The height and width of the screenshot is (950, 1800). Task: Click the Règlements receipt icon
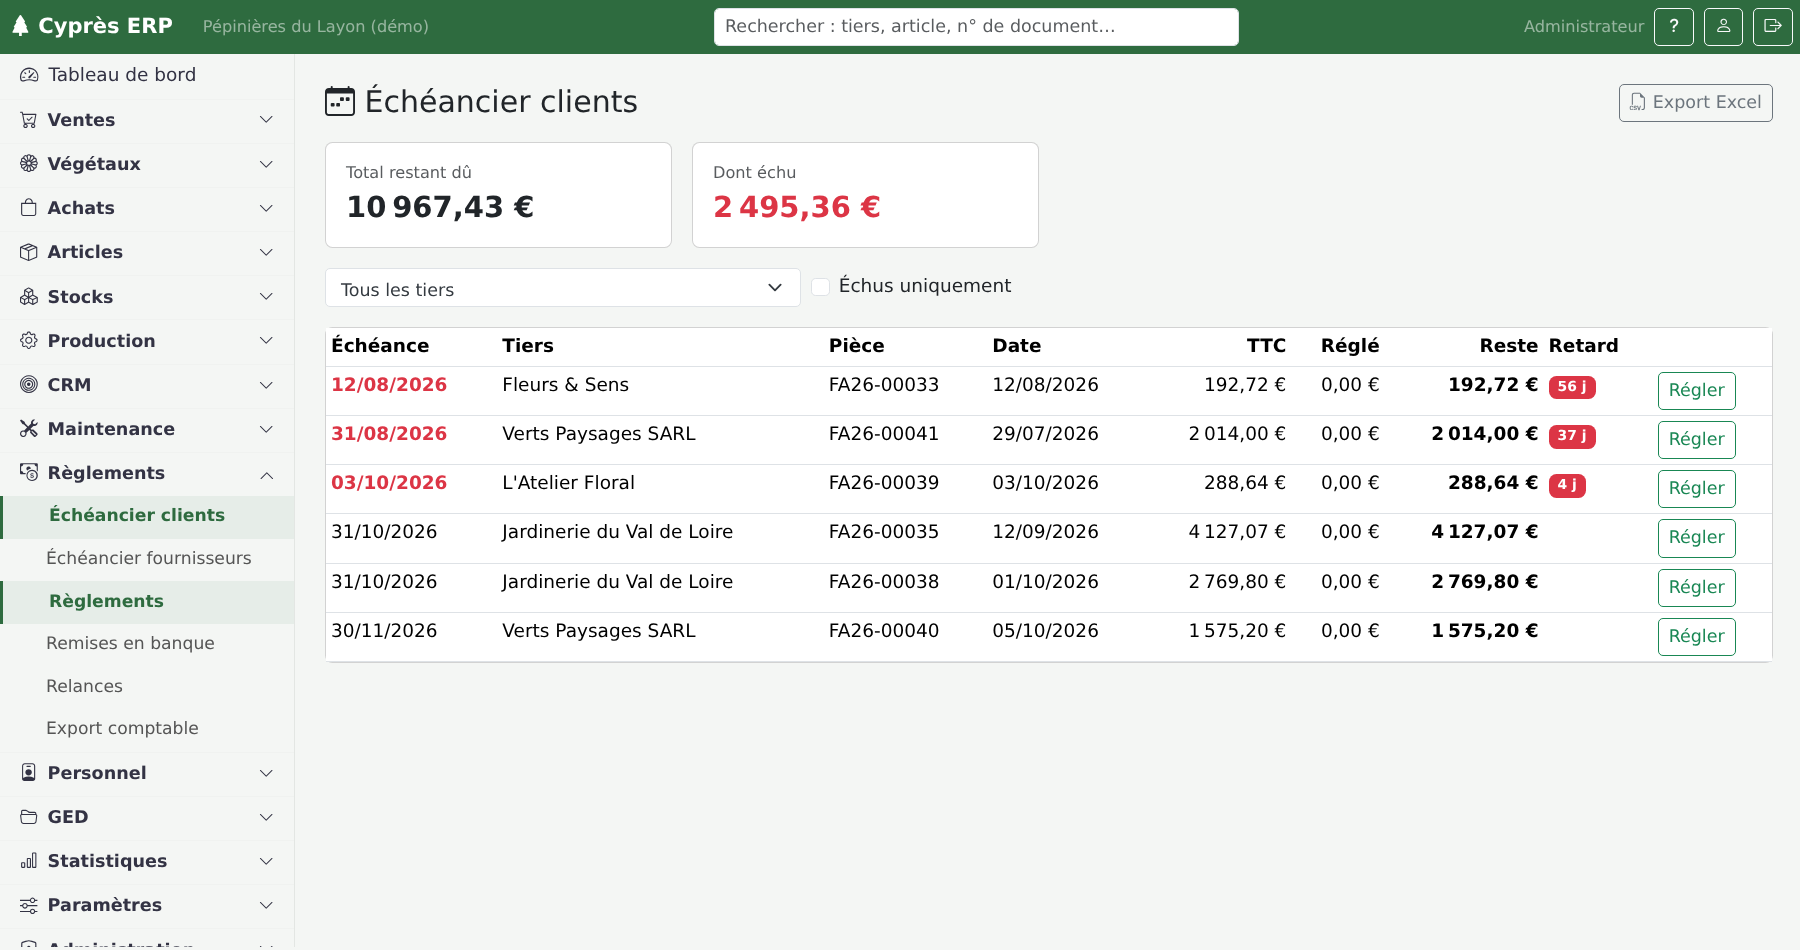[x=29, y=473]
